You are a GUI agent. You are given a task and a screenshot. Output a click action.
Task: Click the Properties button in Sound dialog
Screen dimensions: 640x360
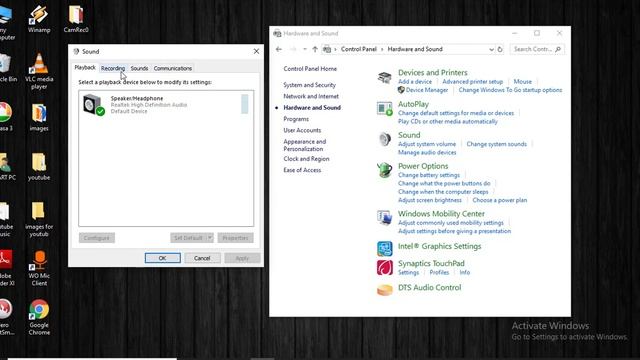click(236, 238)
